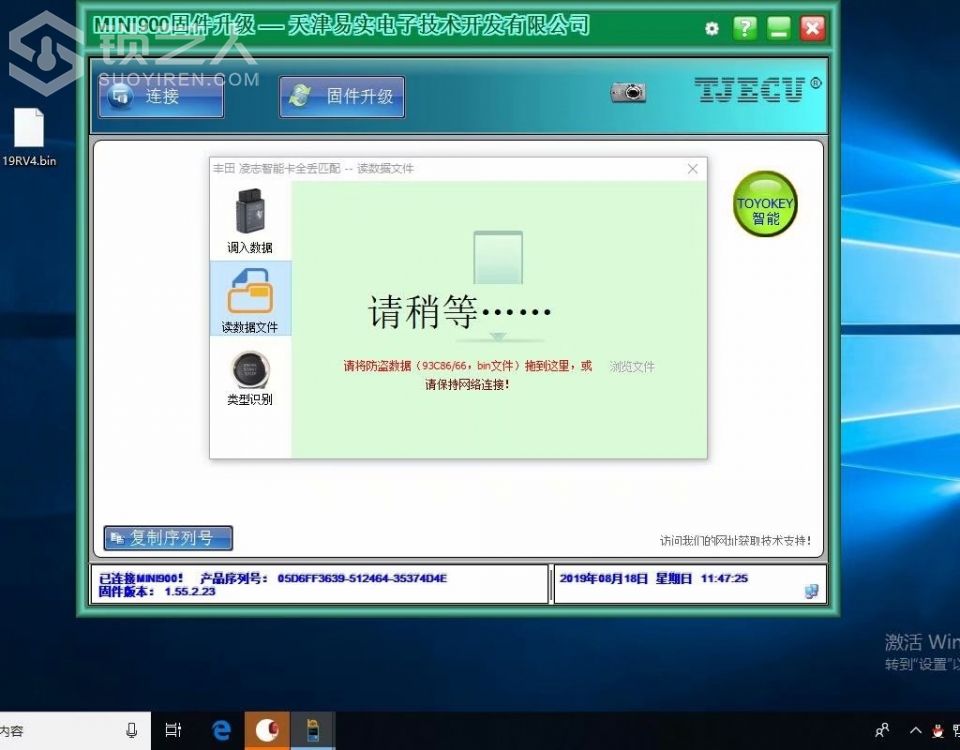Select the 19RV4.bin desktop file
Image resolution: width=960 pixels, height=750 pixels.
pos(29,137)
